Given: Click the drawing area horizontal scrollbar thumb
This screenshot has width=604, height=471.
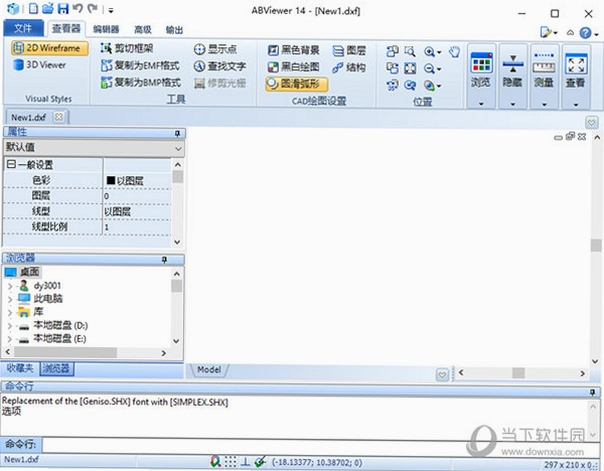Looking at the screenshot, I should click(x=518, y=373).
